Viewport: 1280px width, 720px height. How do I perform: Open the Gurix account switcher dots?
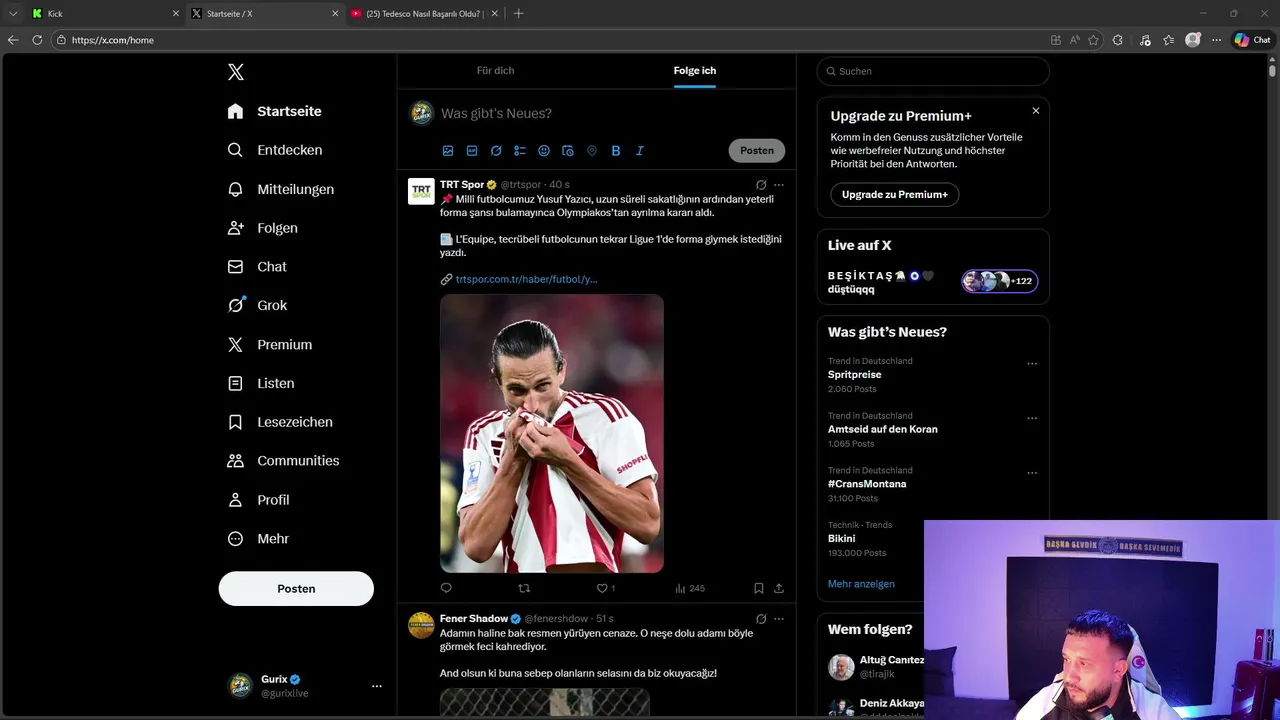point(377,686)
